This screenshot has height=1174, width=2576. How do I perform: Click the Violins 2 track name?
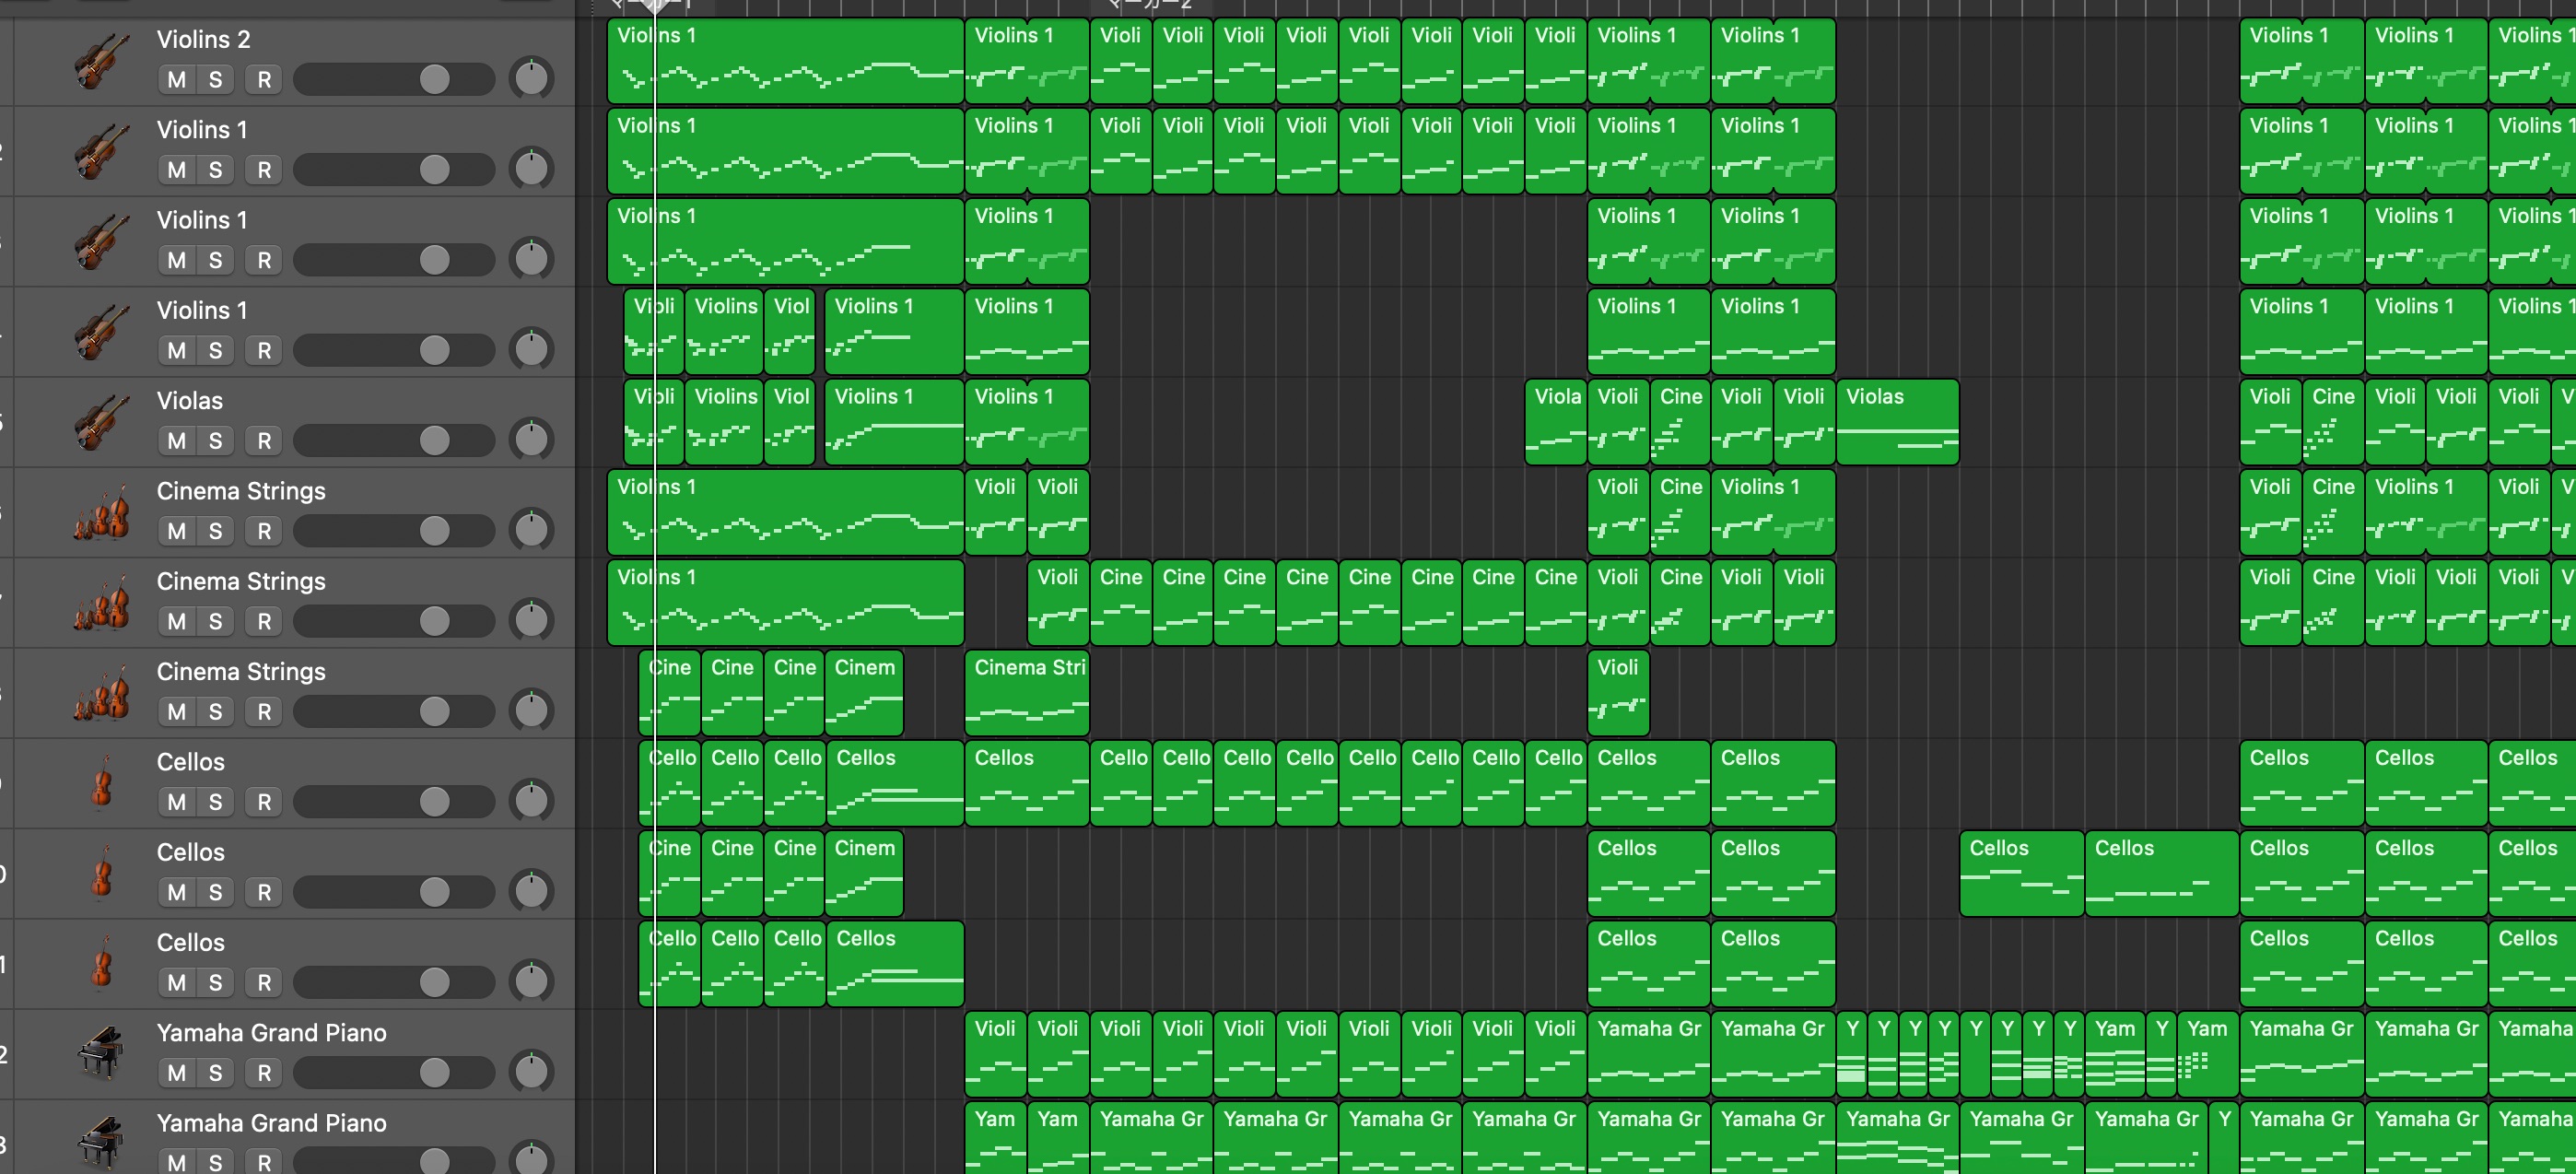pyautogui.click(x=203, y=40)
